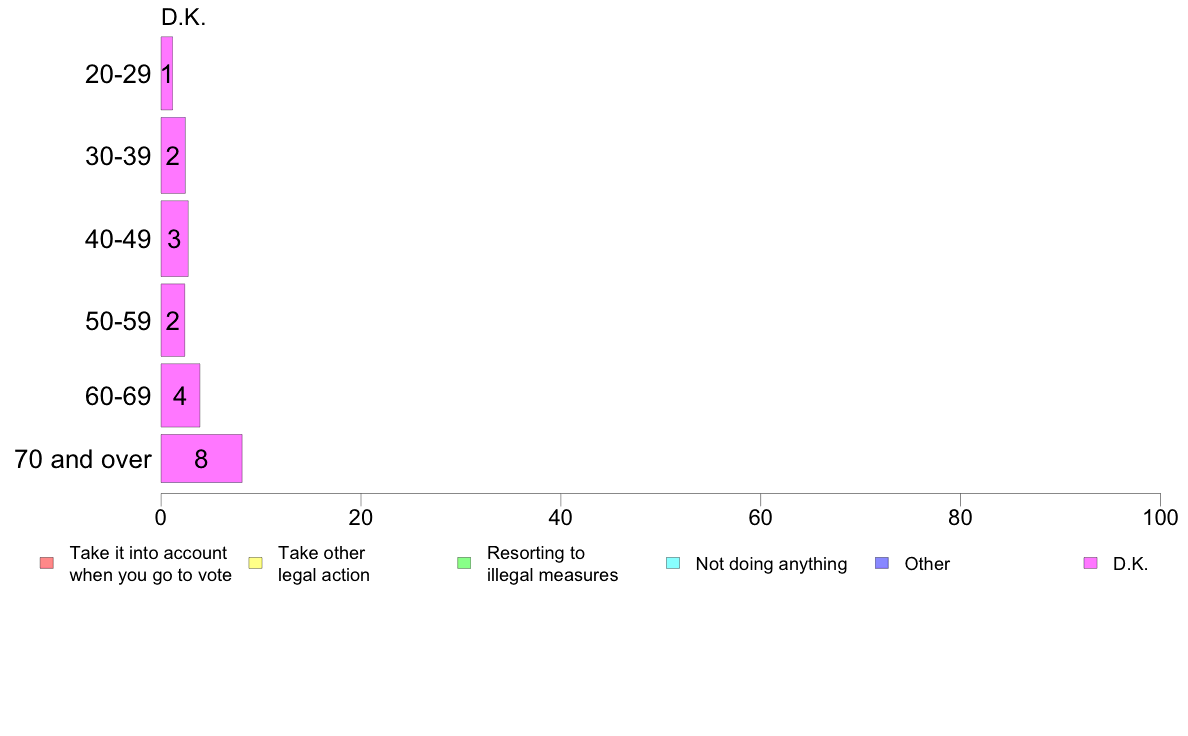Screen dimensions: 1188x736
Task: Click the 'D.K.' chart title text
Action: point(183,17)
